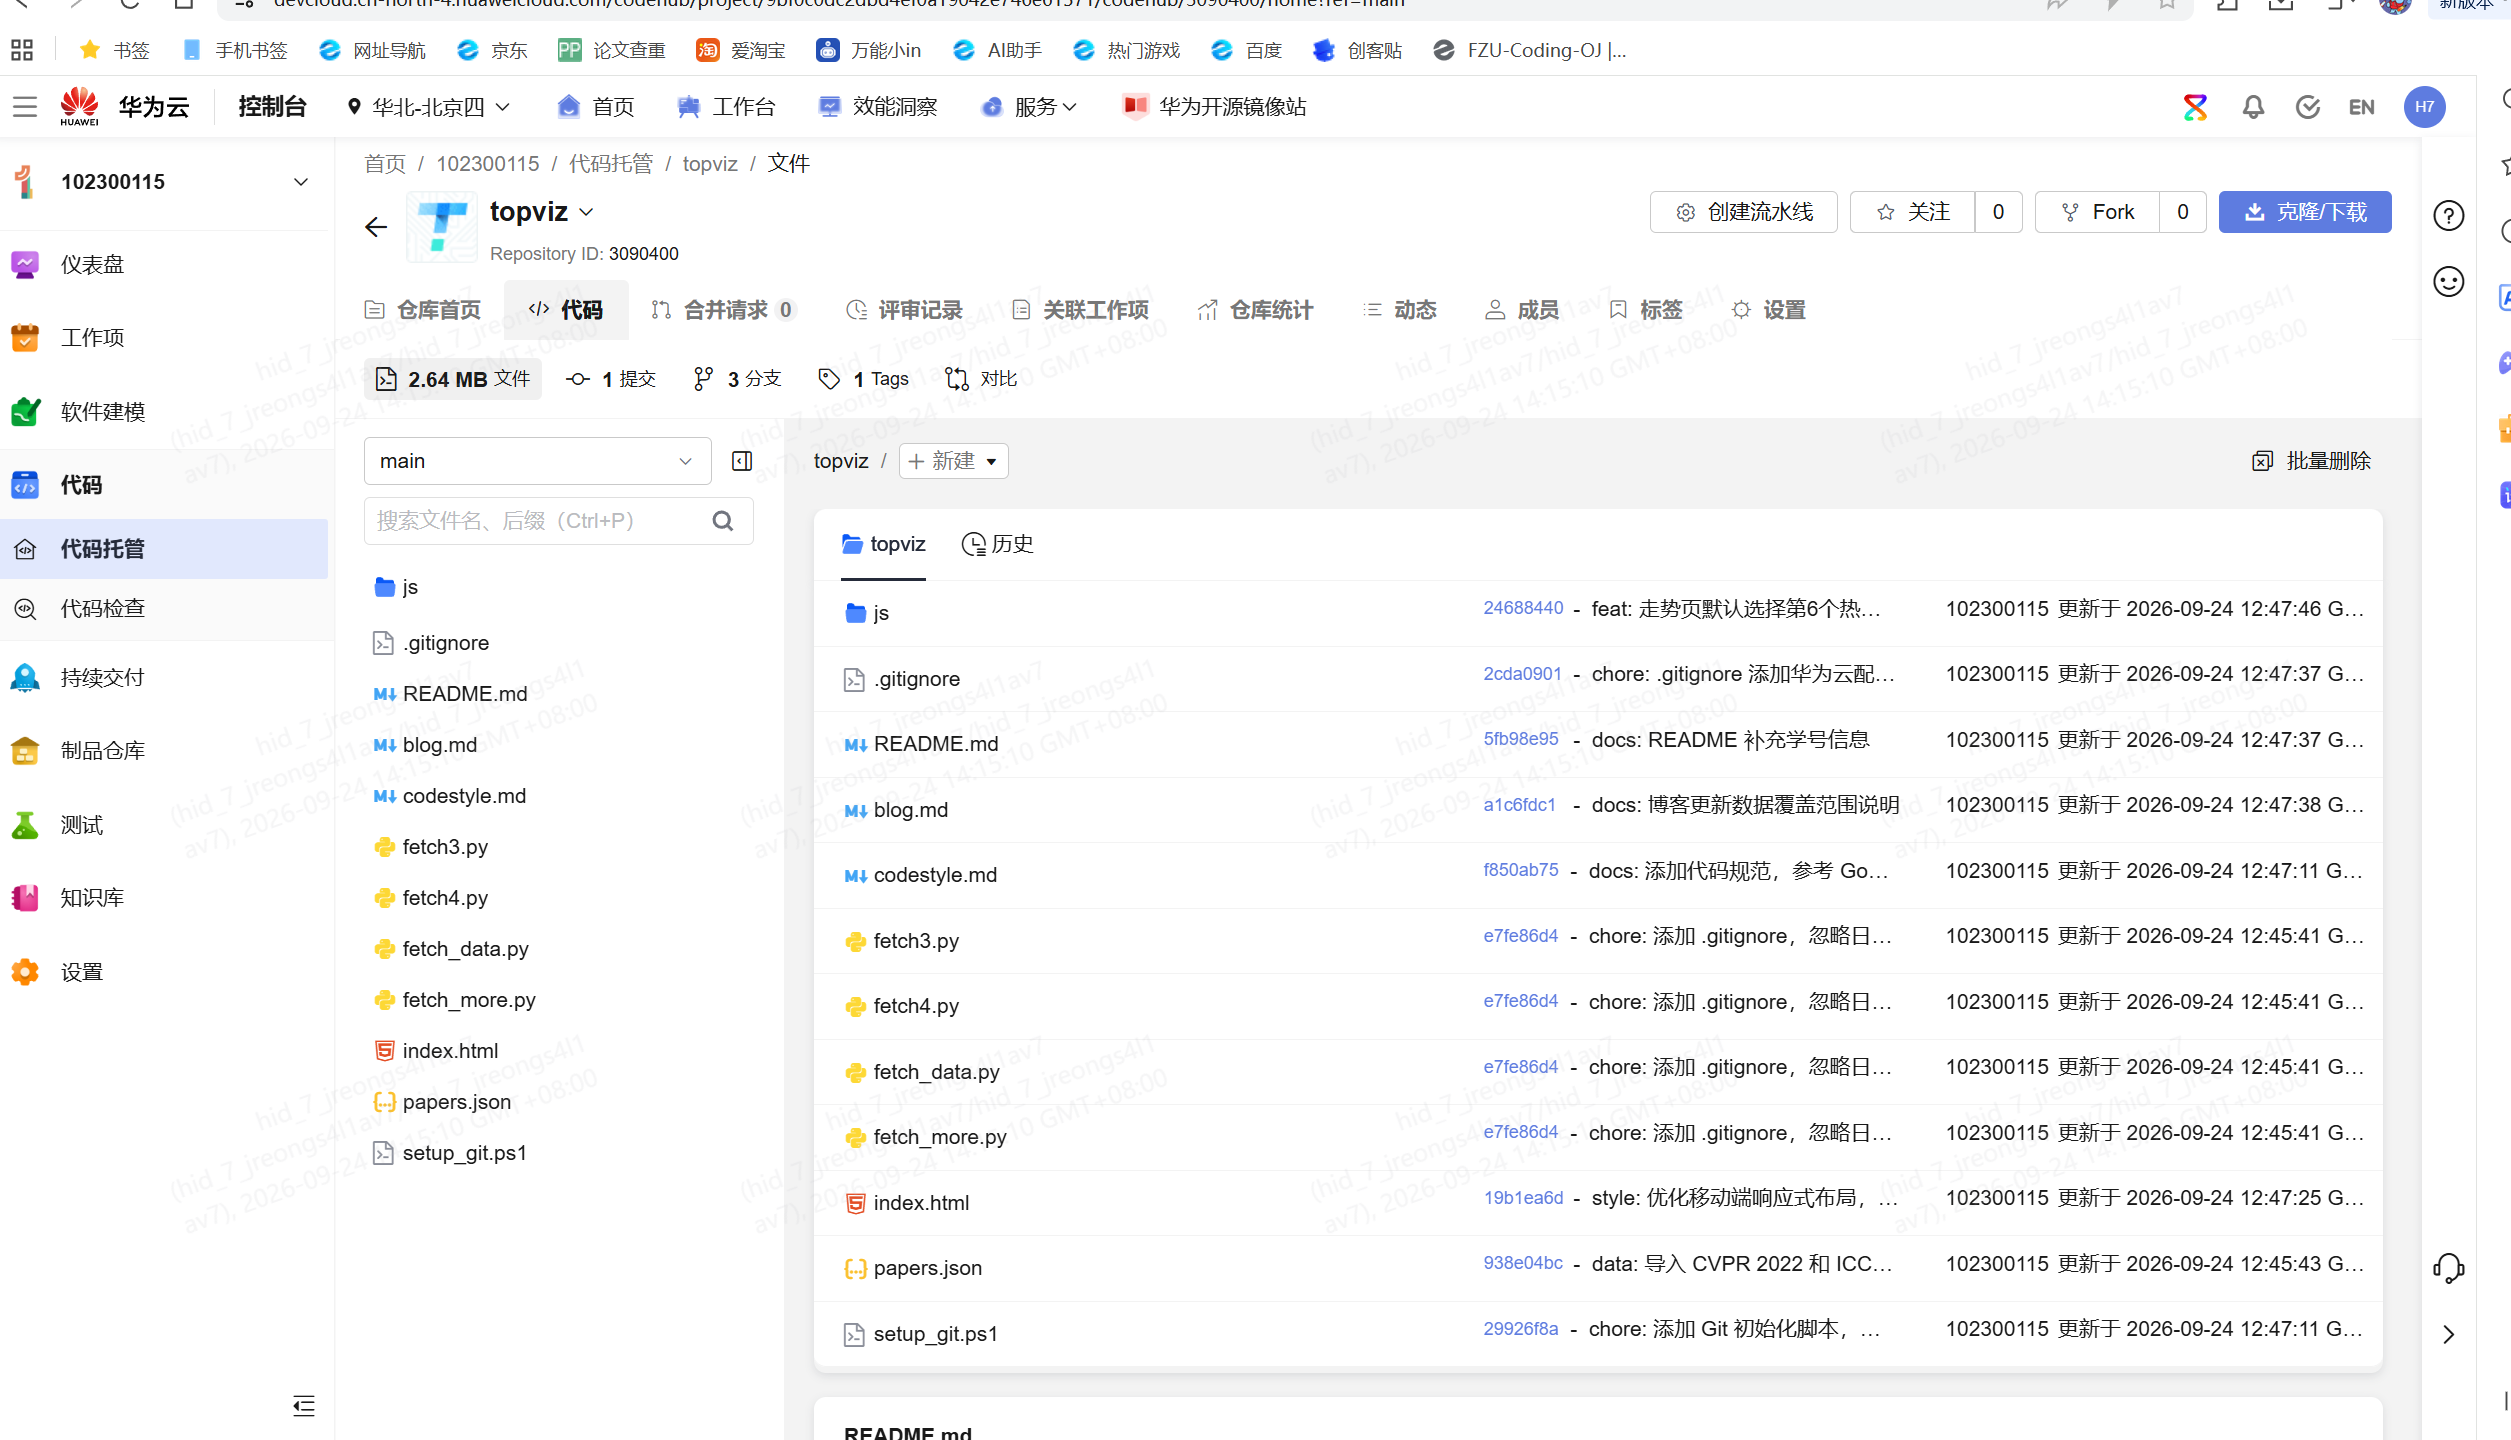This screenshot has height=1440, width=2511.
Task: Open 华为开源镜像站 in the header
Action: coord(1215,107)
